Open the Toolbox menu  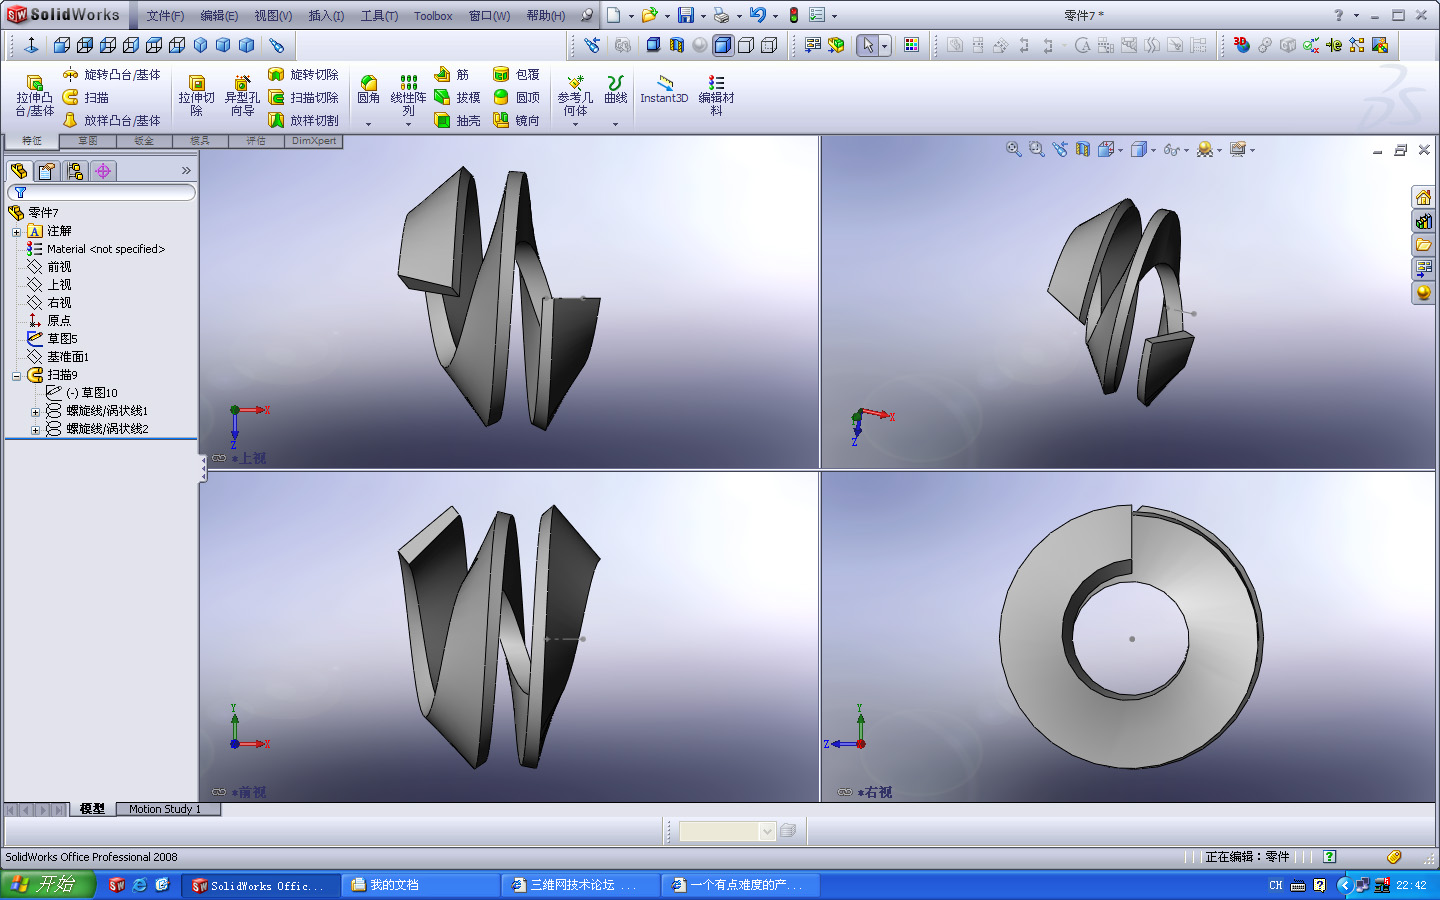point(433,16)
